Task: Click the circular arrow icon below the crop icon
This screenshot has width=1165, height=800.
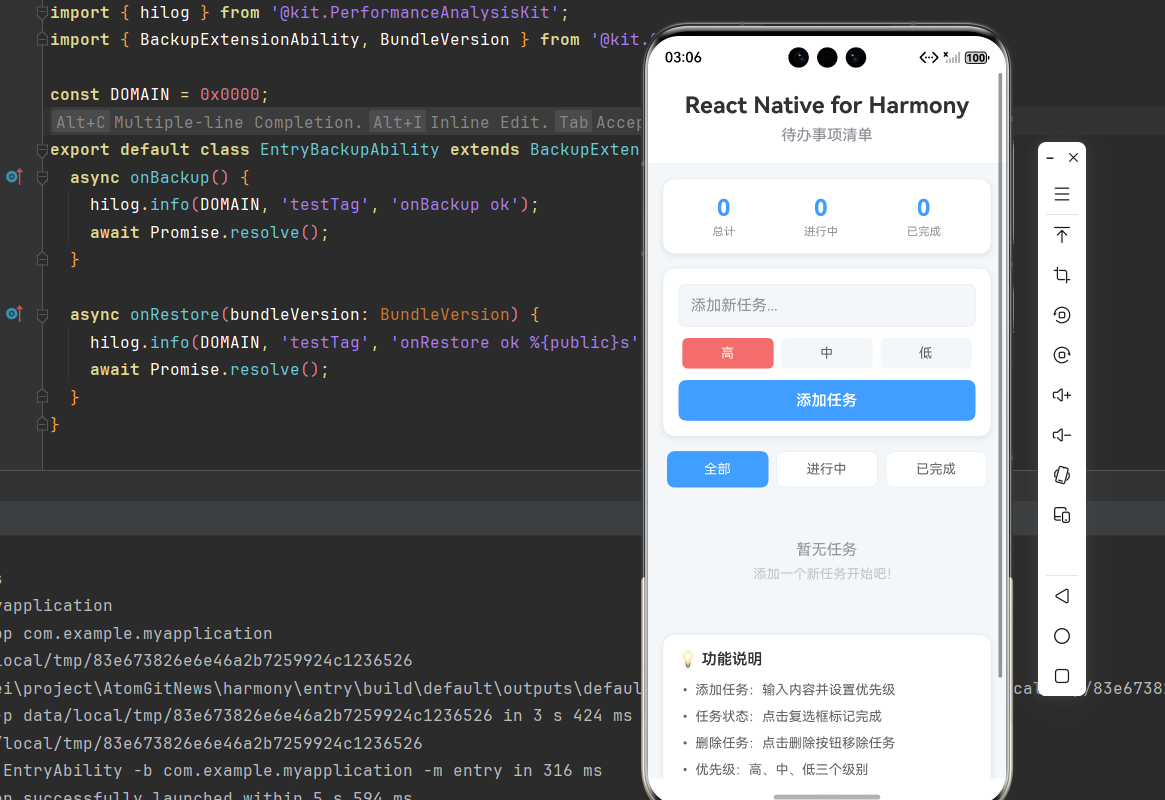Action: pyautogui.click(x=1062, y=315)
